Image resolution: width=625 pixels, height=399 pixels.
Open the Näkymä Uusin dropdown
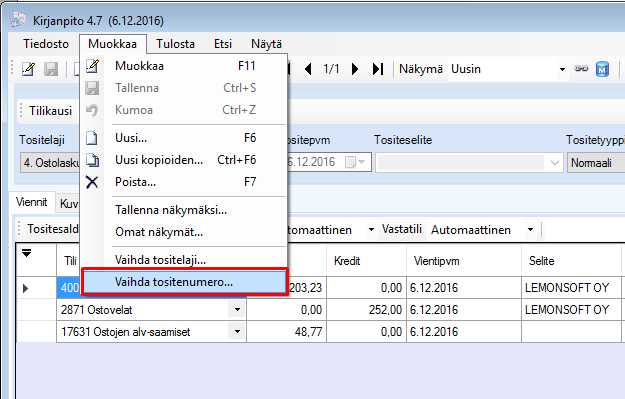(x=562, y=69)
